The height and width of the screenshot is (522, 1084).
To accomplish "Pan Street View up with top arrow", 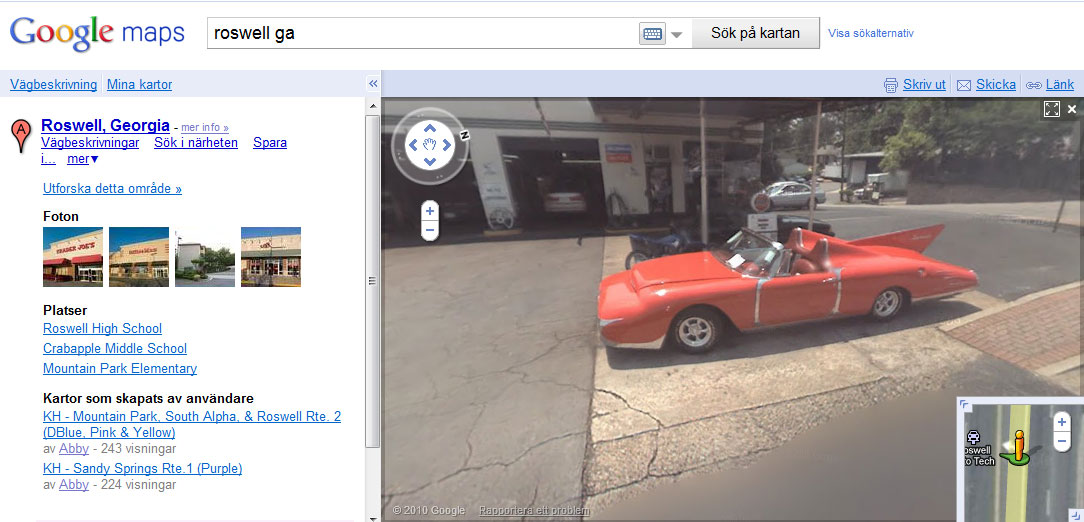I will pos(430,128).
